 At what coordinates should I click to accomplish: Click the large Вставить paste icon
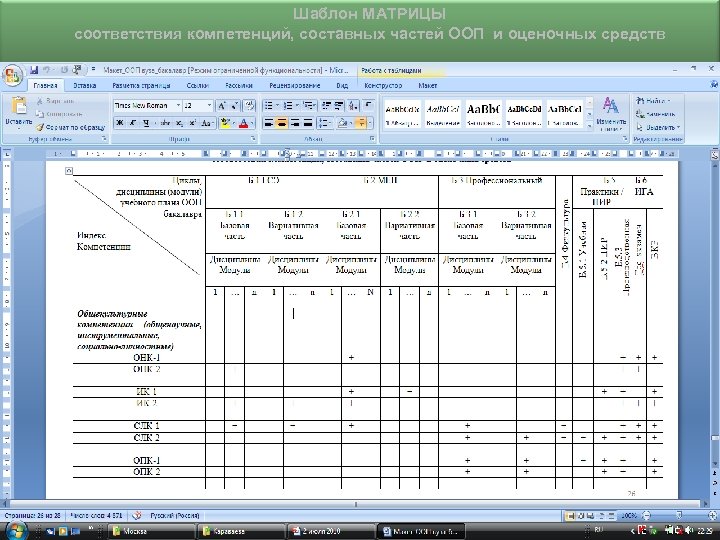tap(19, 106)
